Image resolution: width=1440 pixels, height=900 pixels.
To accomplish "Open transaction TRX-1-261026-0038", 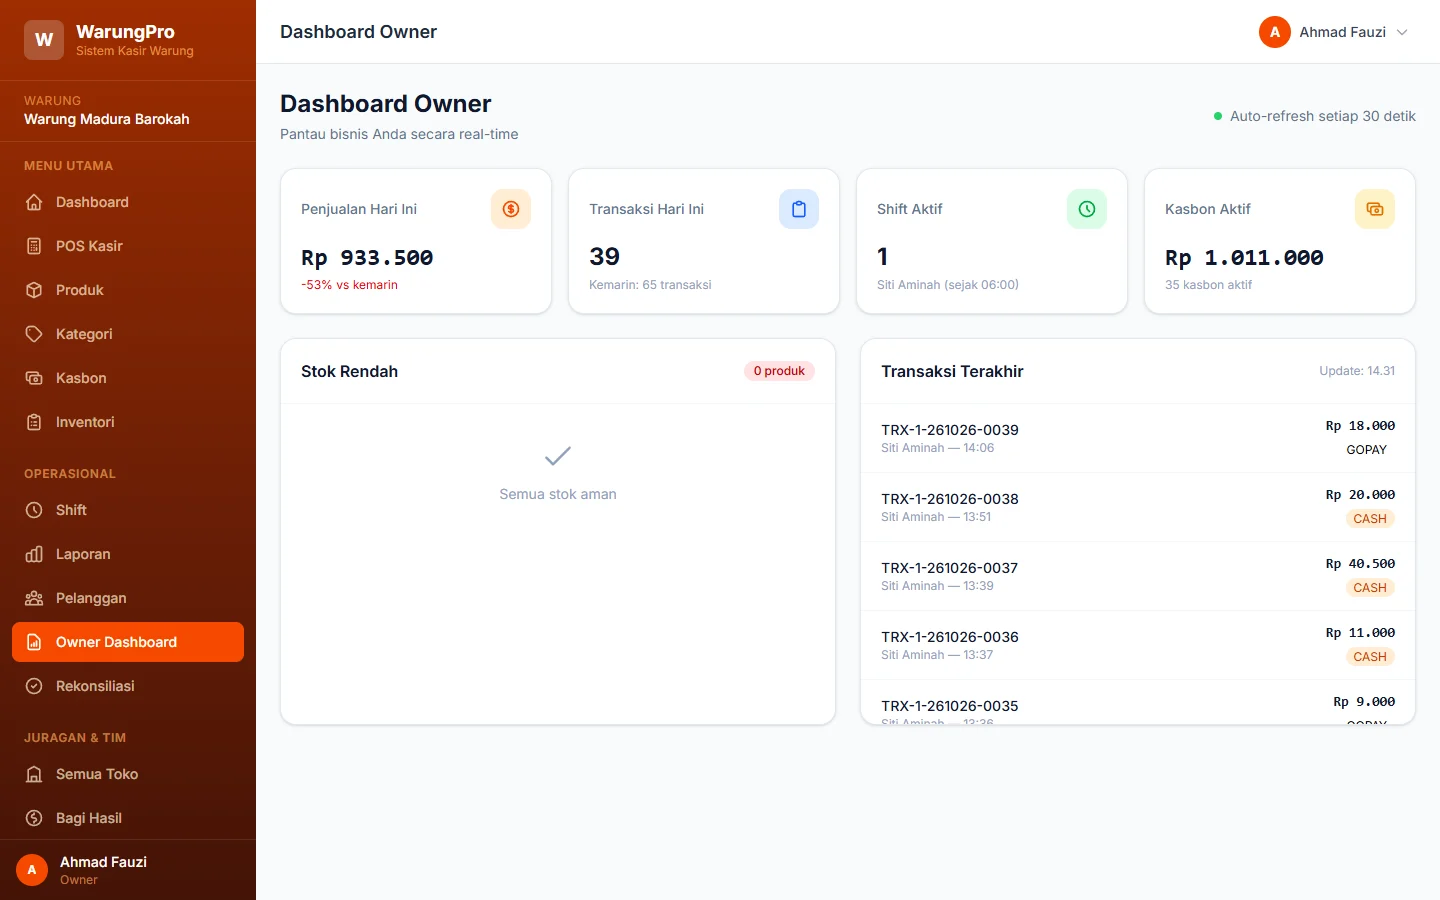I will [1138, 507].
